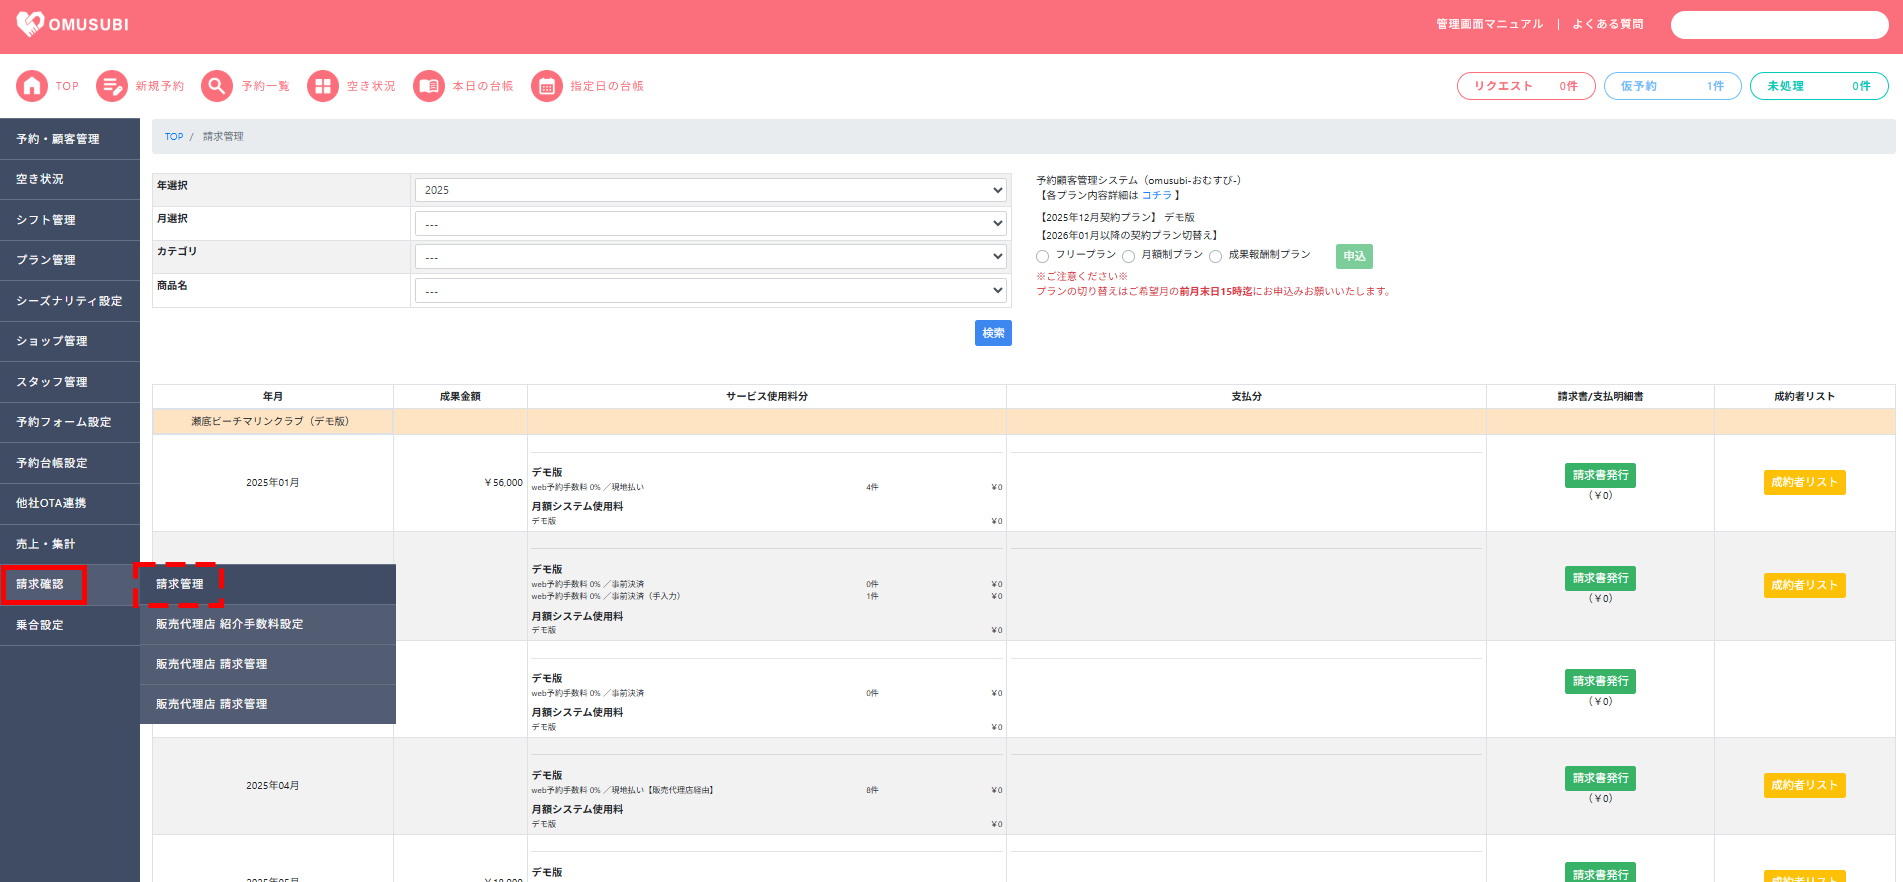Click 請求書発行 for 2025年01月
Image resolution: width=1903 pixels, height=882 pixels.
[x=1600, y=475]
